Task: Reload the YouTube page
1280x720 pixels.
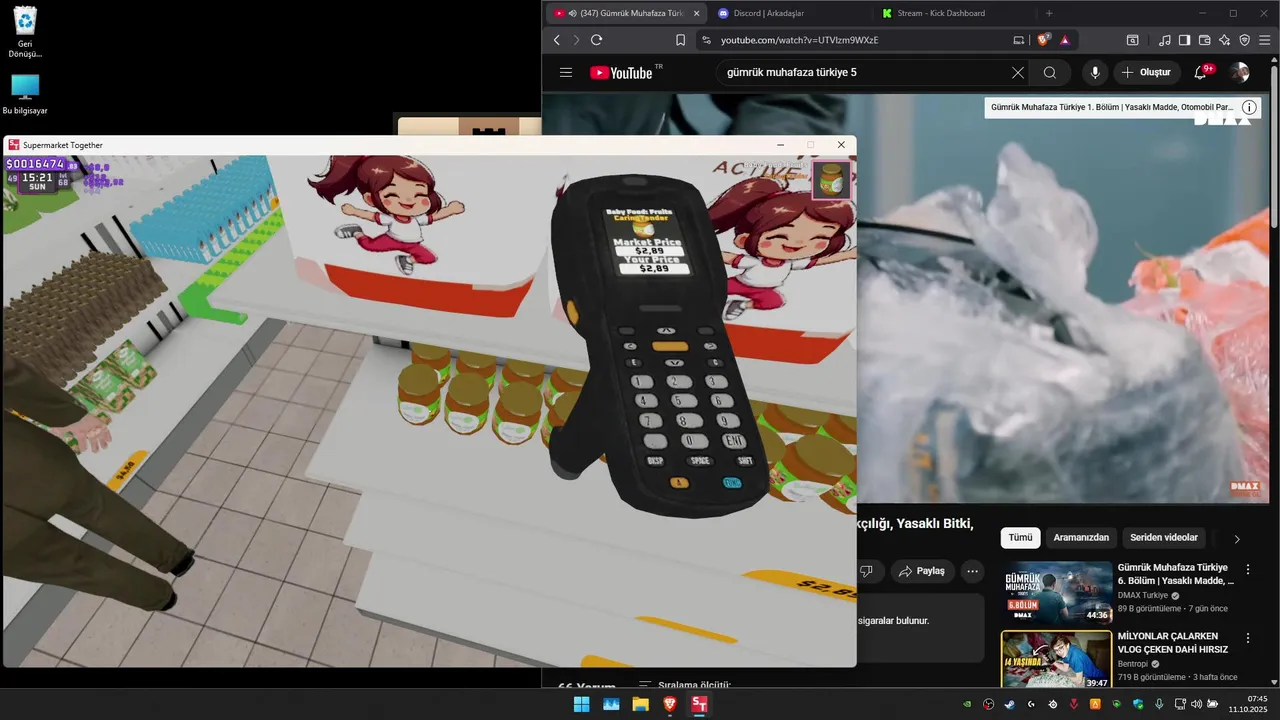Action: (596, 40)
